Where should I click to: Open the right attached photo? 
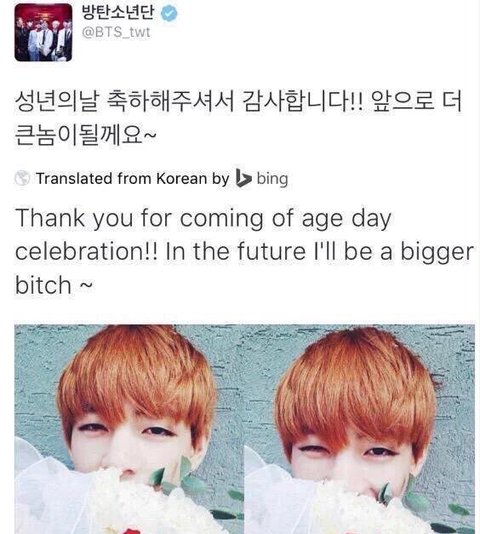coord(359,429)
